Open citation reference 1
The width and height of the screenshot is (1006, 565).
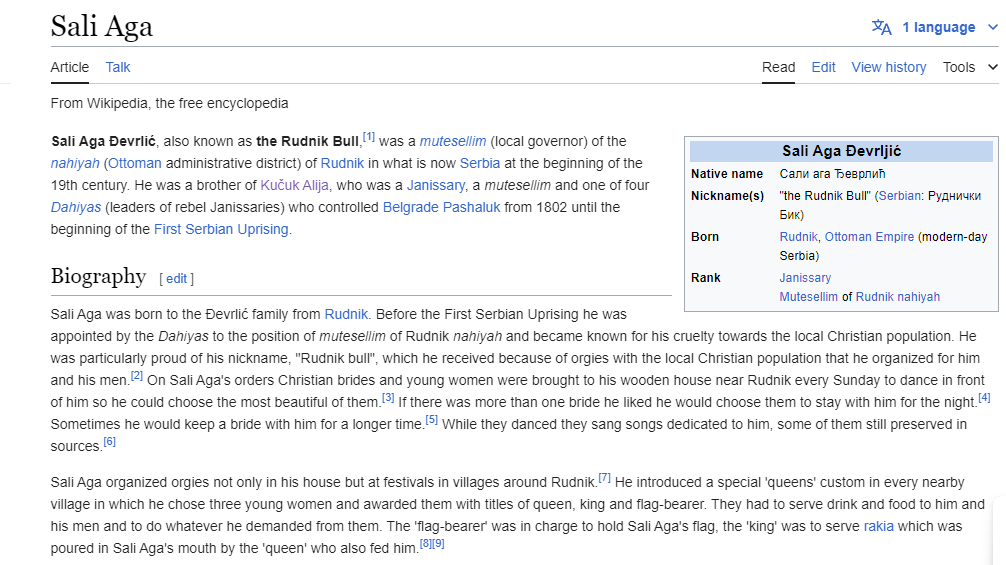[x=369, y=137]
